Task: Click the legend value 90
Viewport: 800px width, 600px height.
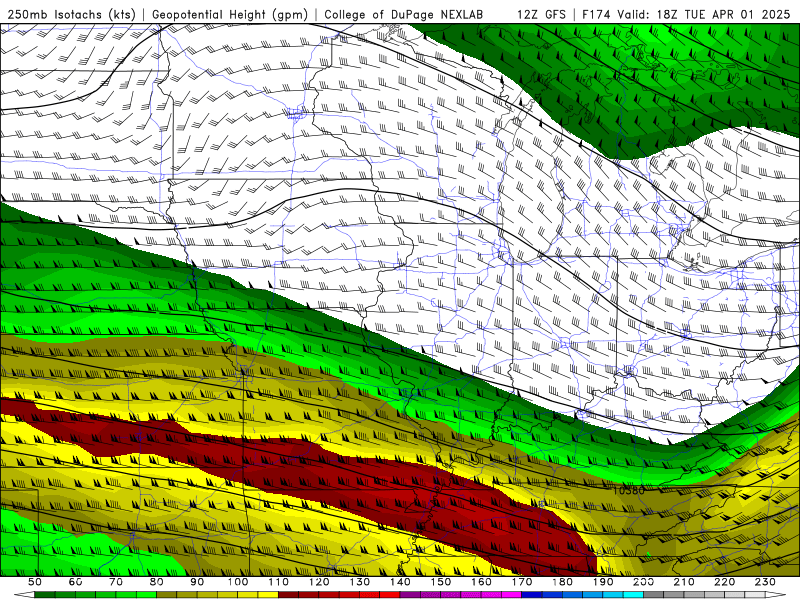Action: click(197, 582)
